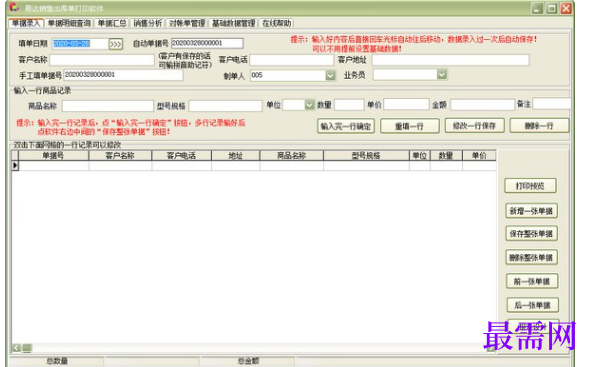Click the 修改一行保存 button
The width and height of the screenshot is (595, 367).
click(474, 126)
